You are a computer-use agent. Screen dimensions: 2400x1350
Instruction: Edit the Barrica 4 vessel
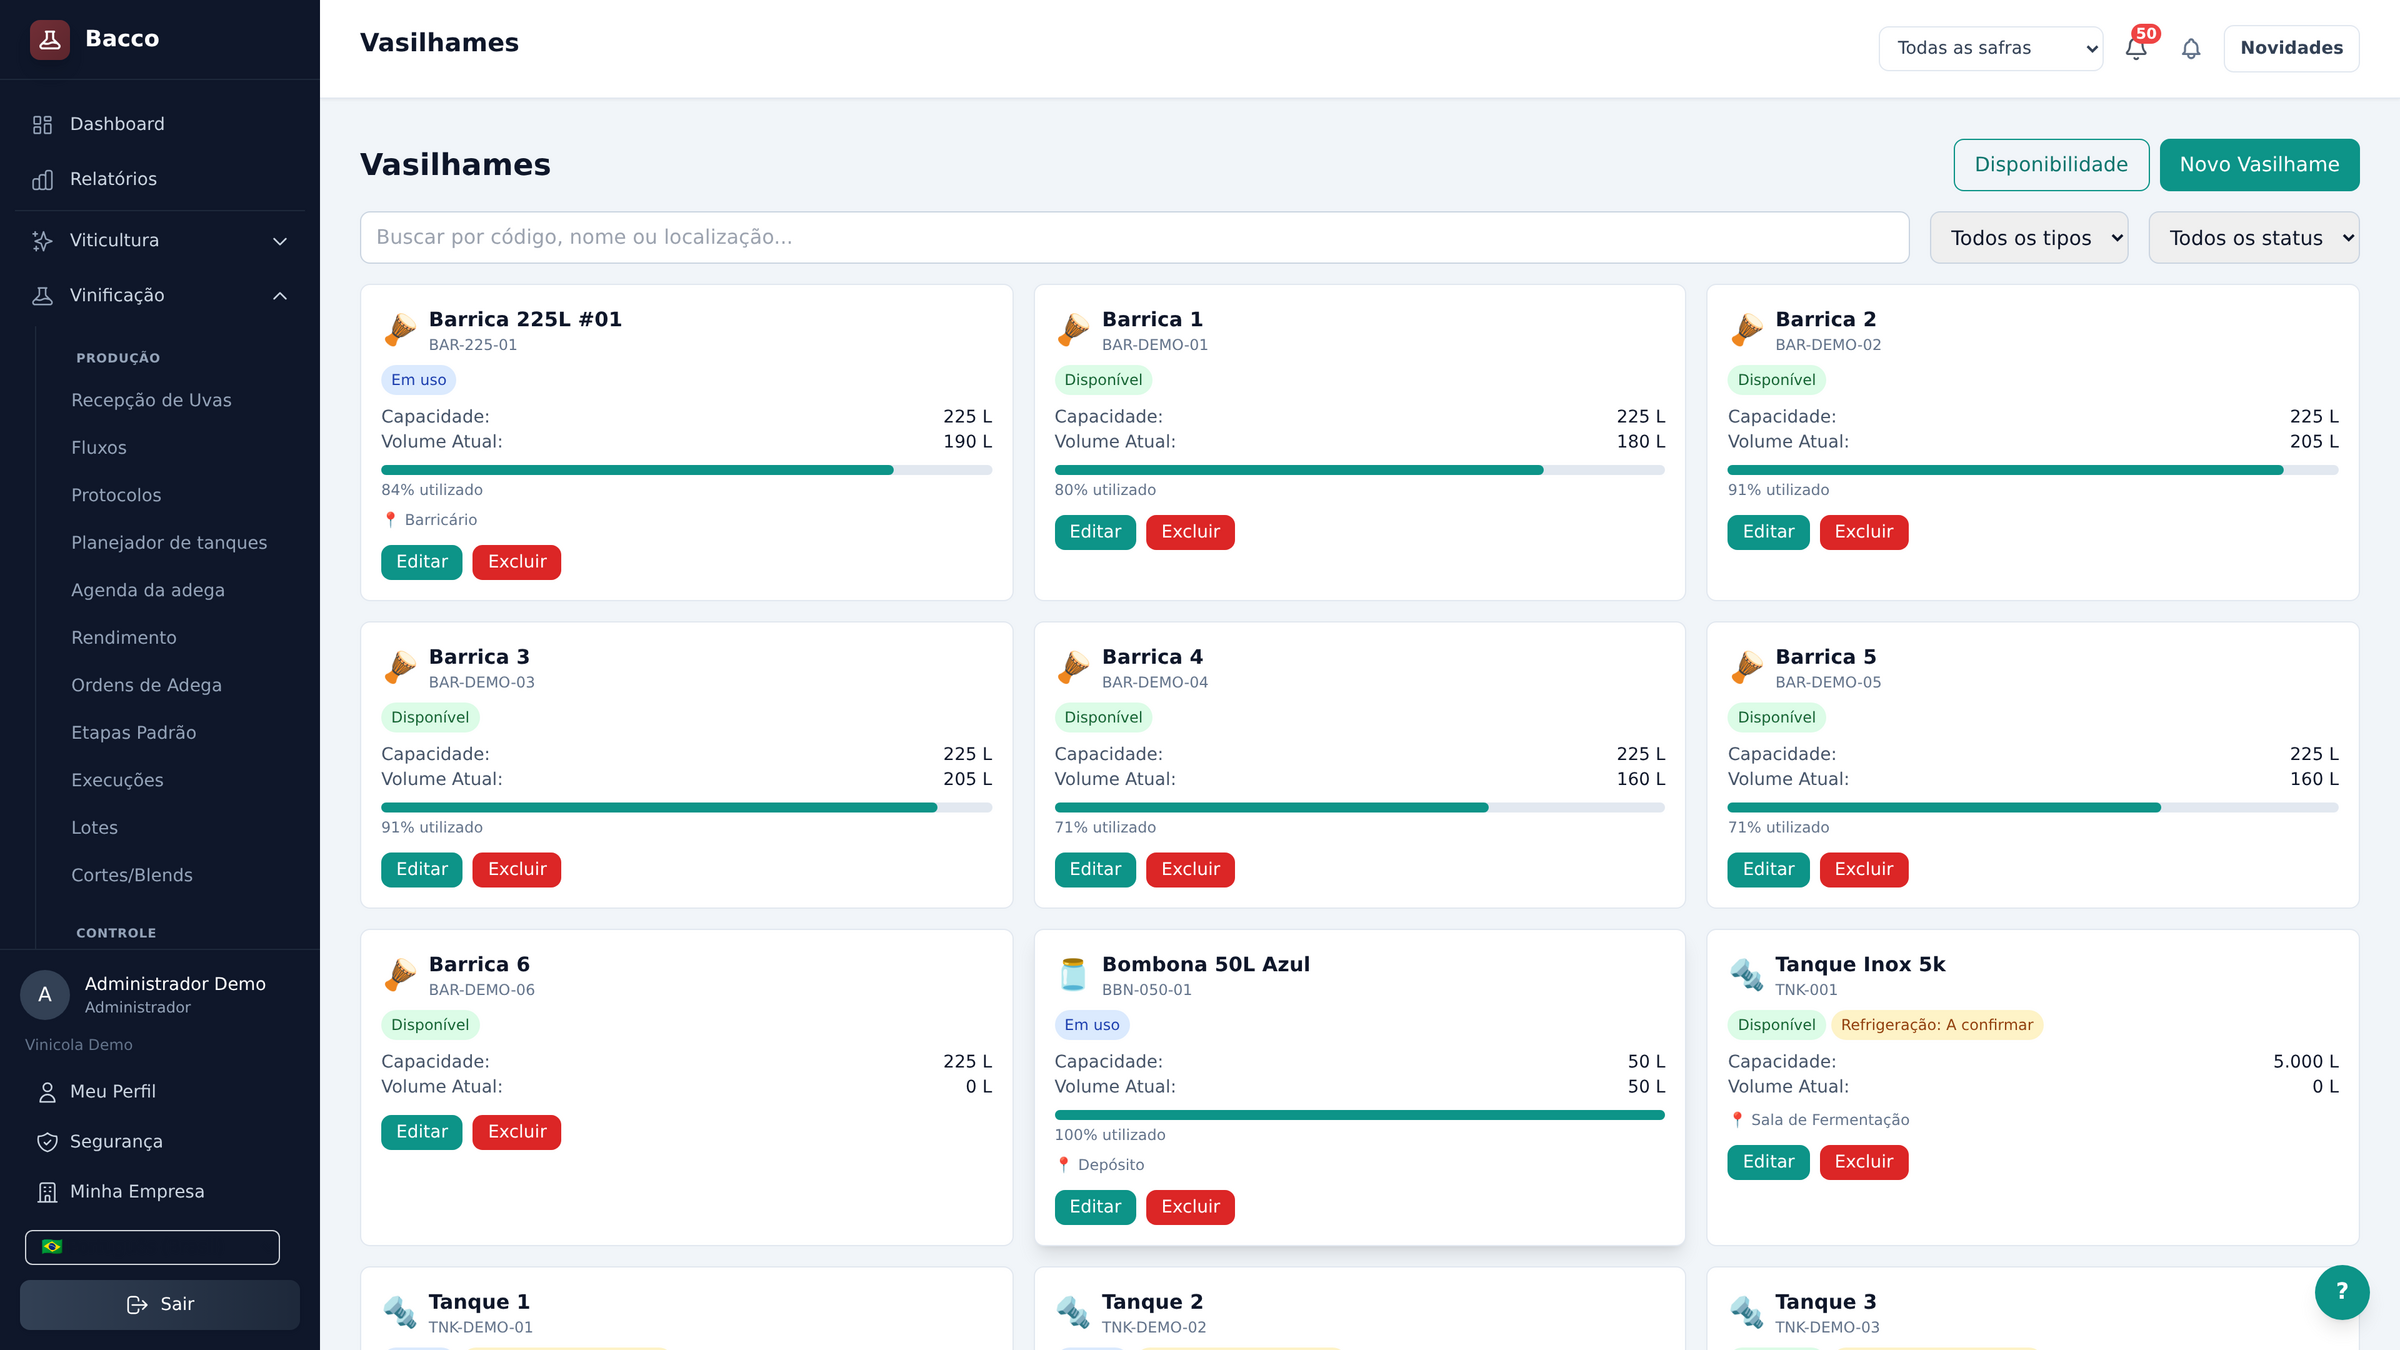point(1095,870)
